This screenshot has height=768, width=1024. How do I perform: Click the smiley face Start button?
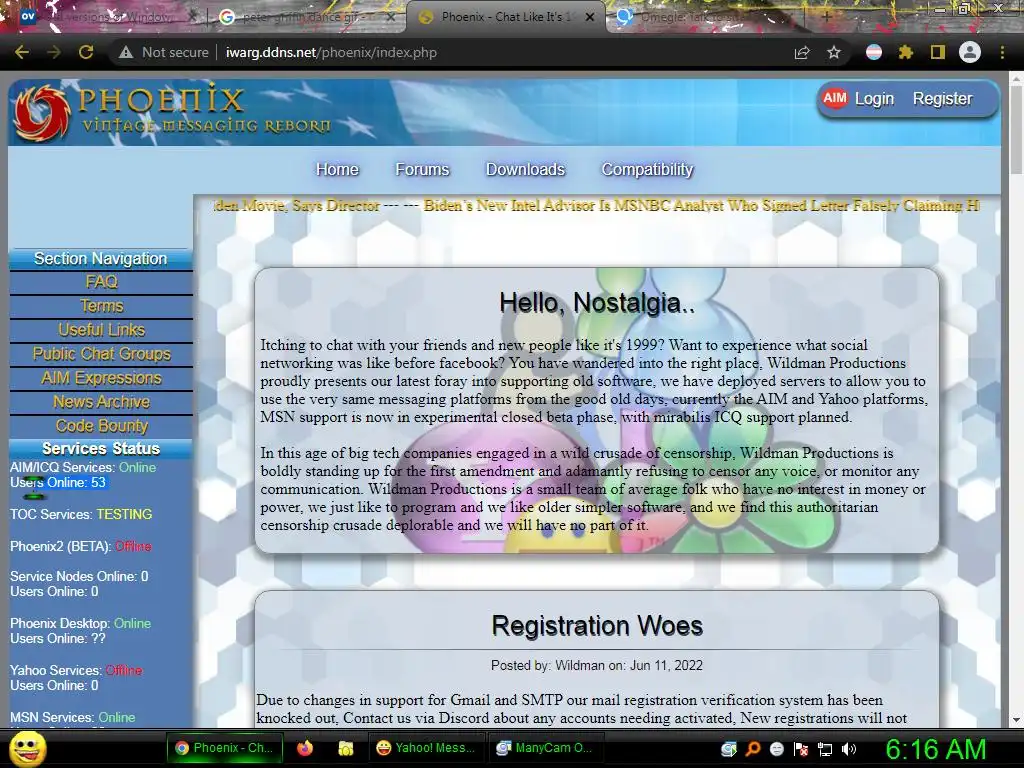click(27, 748)
